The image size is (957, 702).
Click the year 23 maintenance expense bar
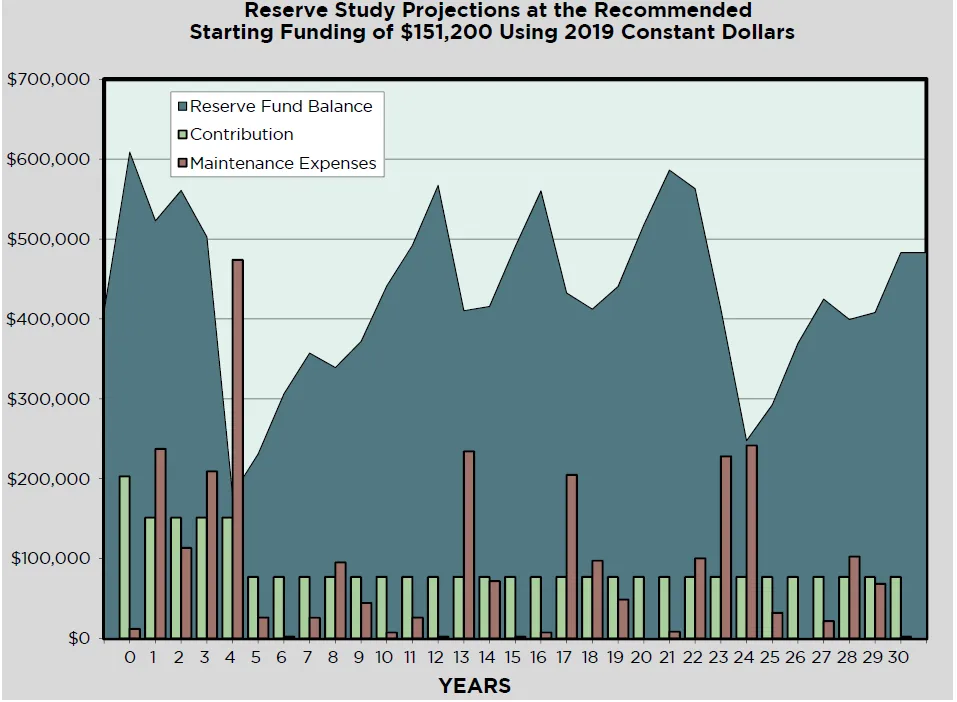click(726, 548)
